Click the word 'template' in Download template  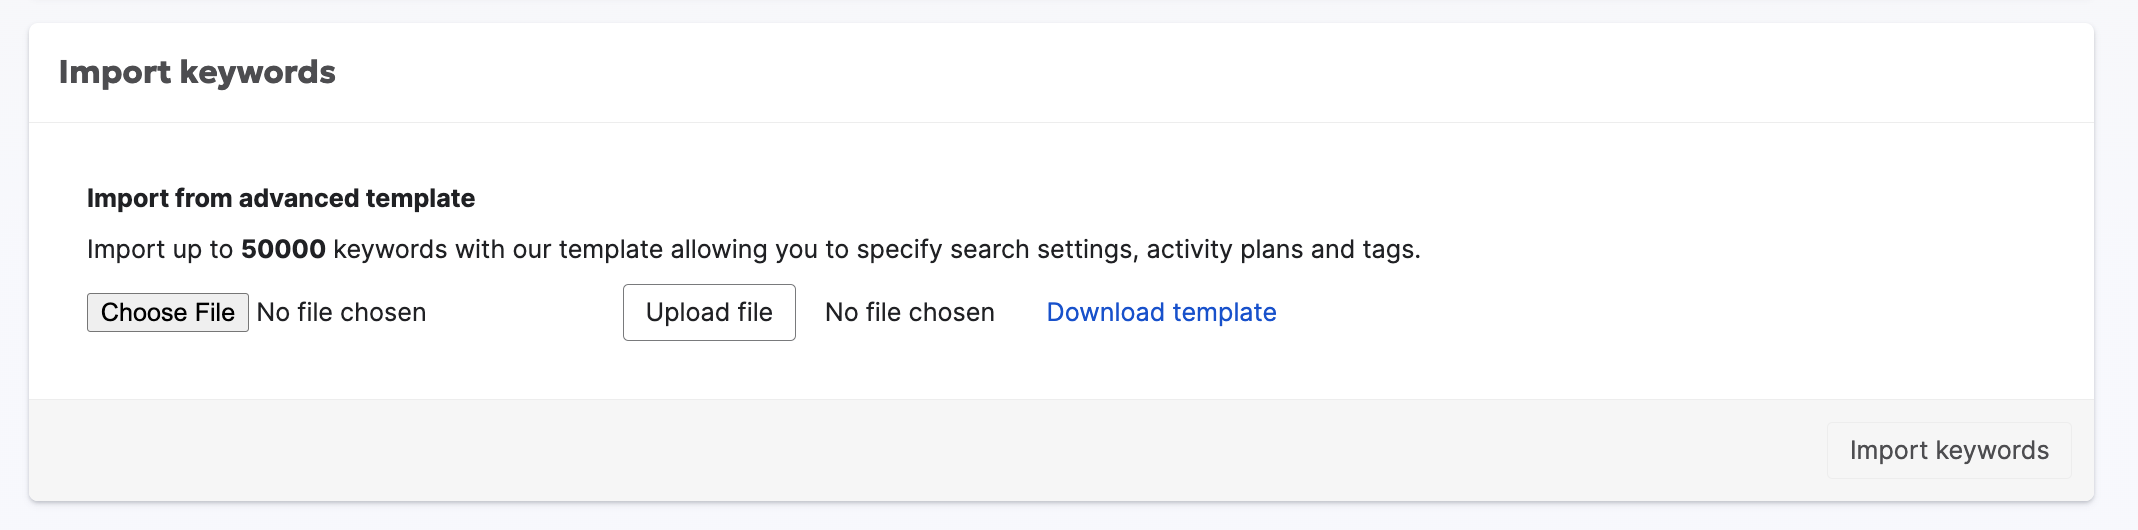tap(1225, 313)
